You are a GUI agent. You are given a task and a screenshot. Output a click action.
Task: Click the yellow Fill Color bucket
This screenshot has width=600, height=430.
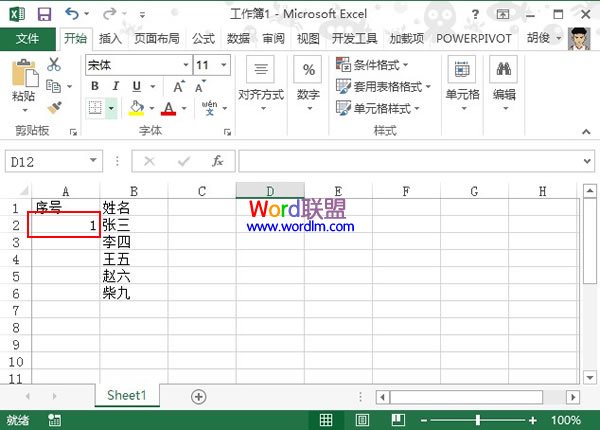[x=137, y=108]
